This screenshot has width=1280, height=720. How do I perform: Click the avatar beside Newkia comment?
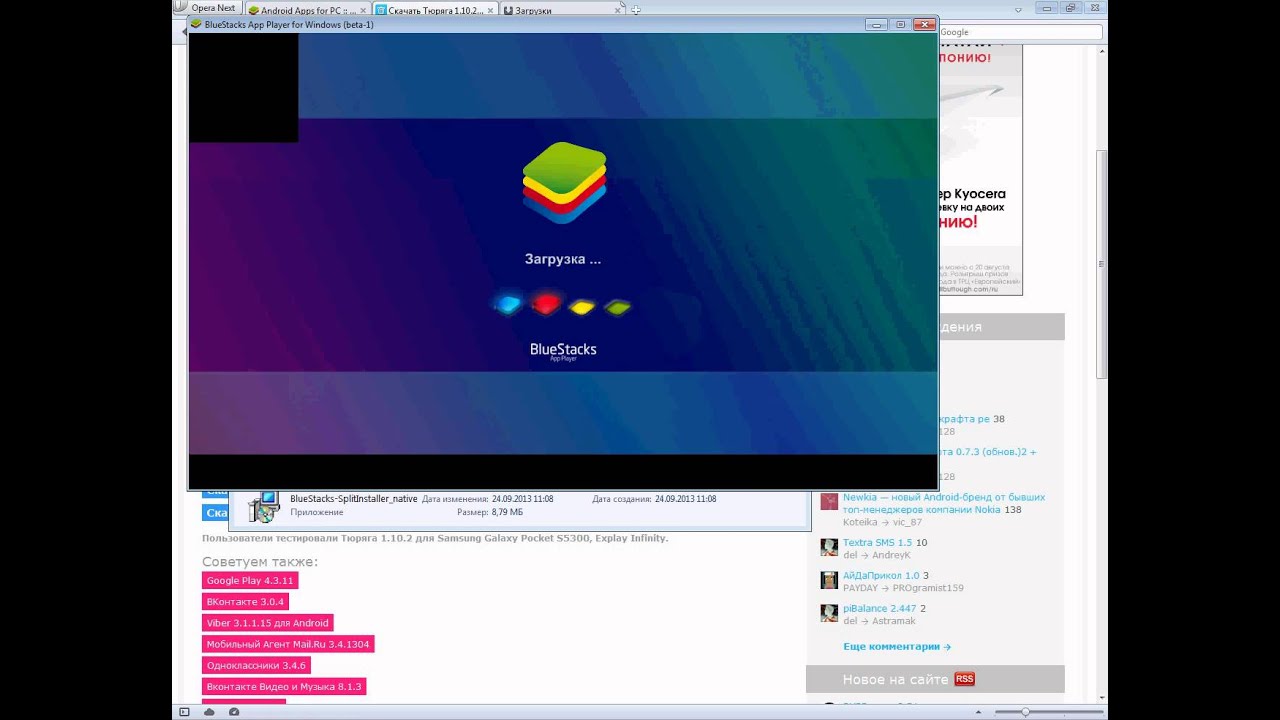829,502
